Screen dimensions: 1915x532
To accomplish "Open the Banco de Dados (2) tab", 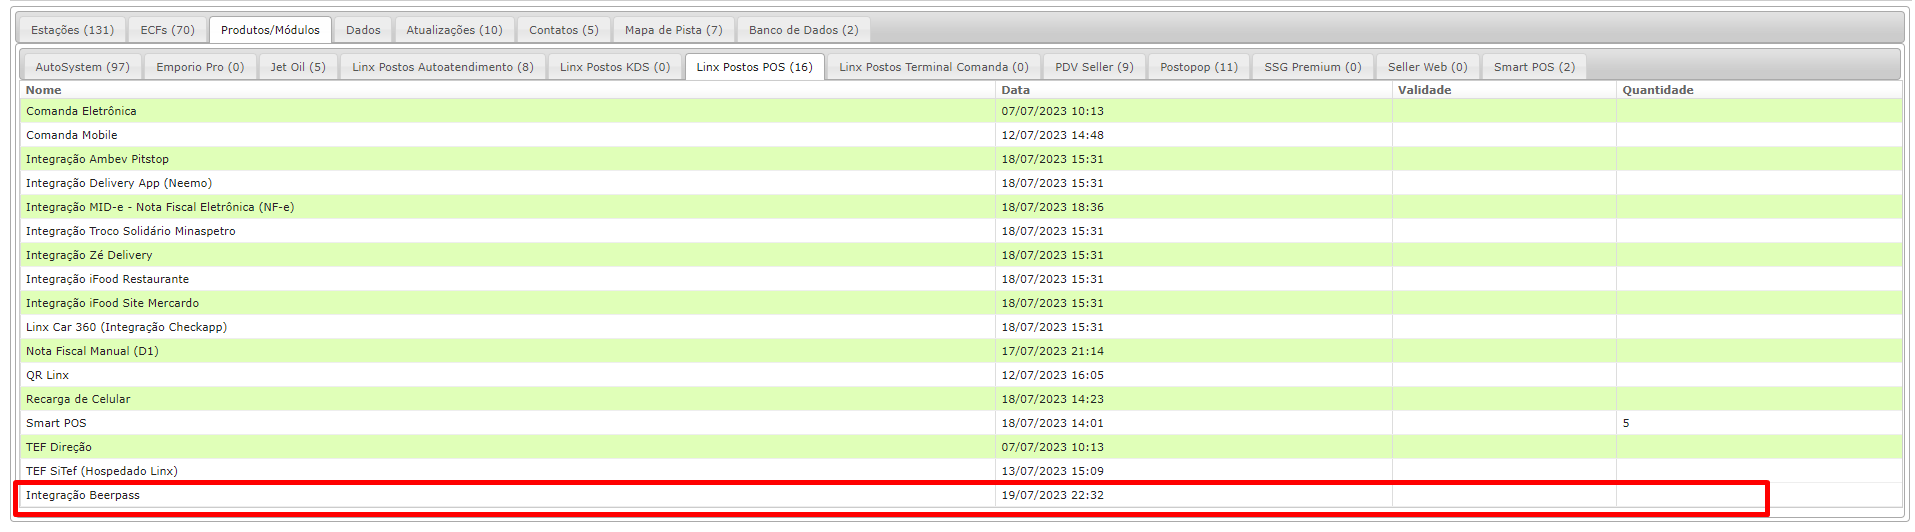I will click(x=804, y=30).
